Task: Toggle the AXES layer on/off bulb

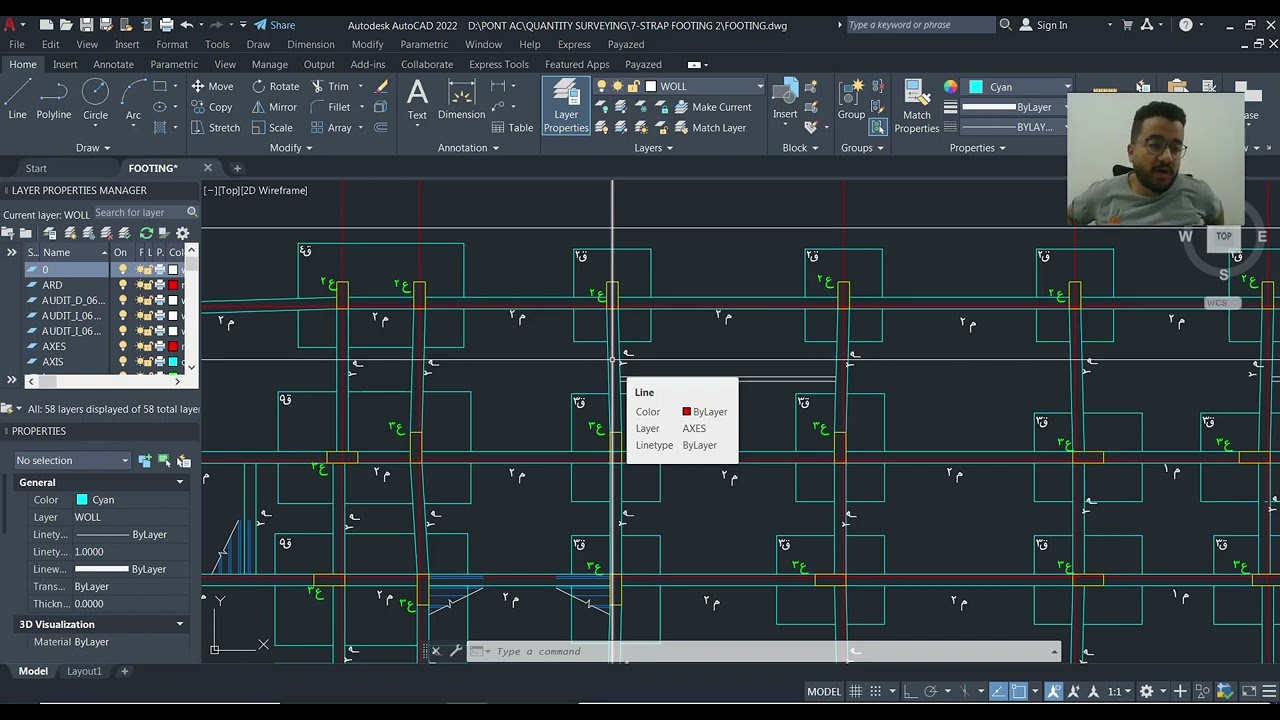Action: click(x=123, y=347)
